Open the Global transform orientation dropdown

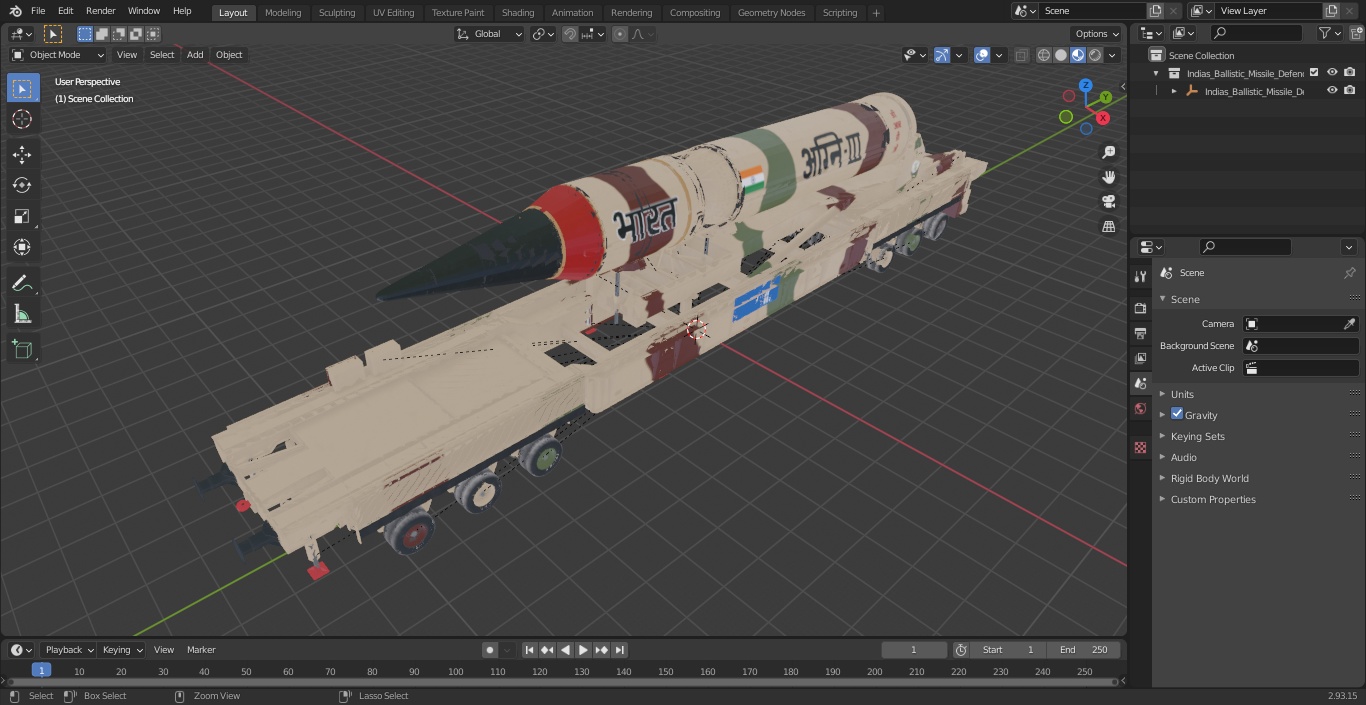(x=489, y=34)
